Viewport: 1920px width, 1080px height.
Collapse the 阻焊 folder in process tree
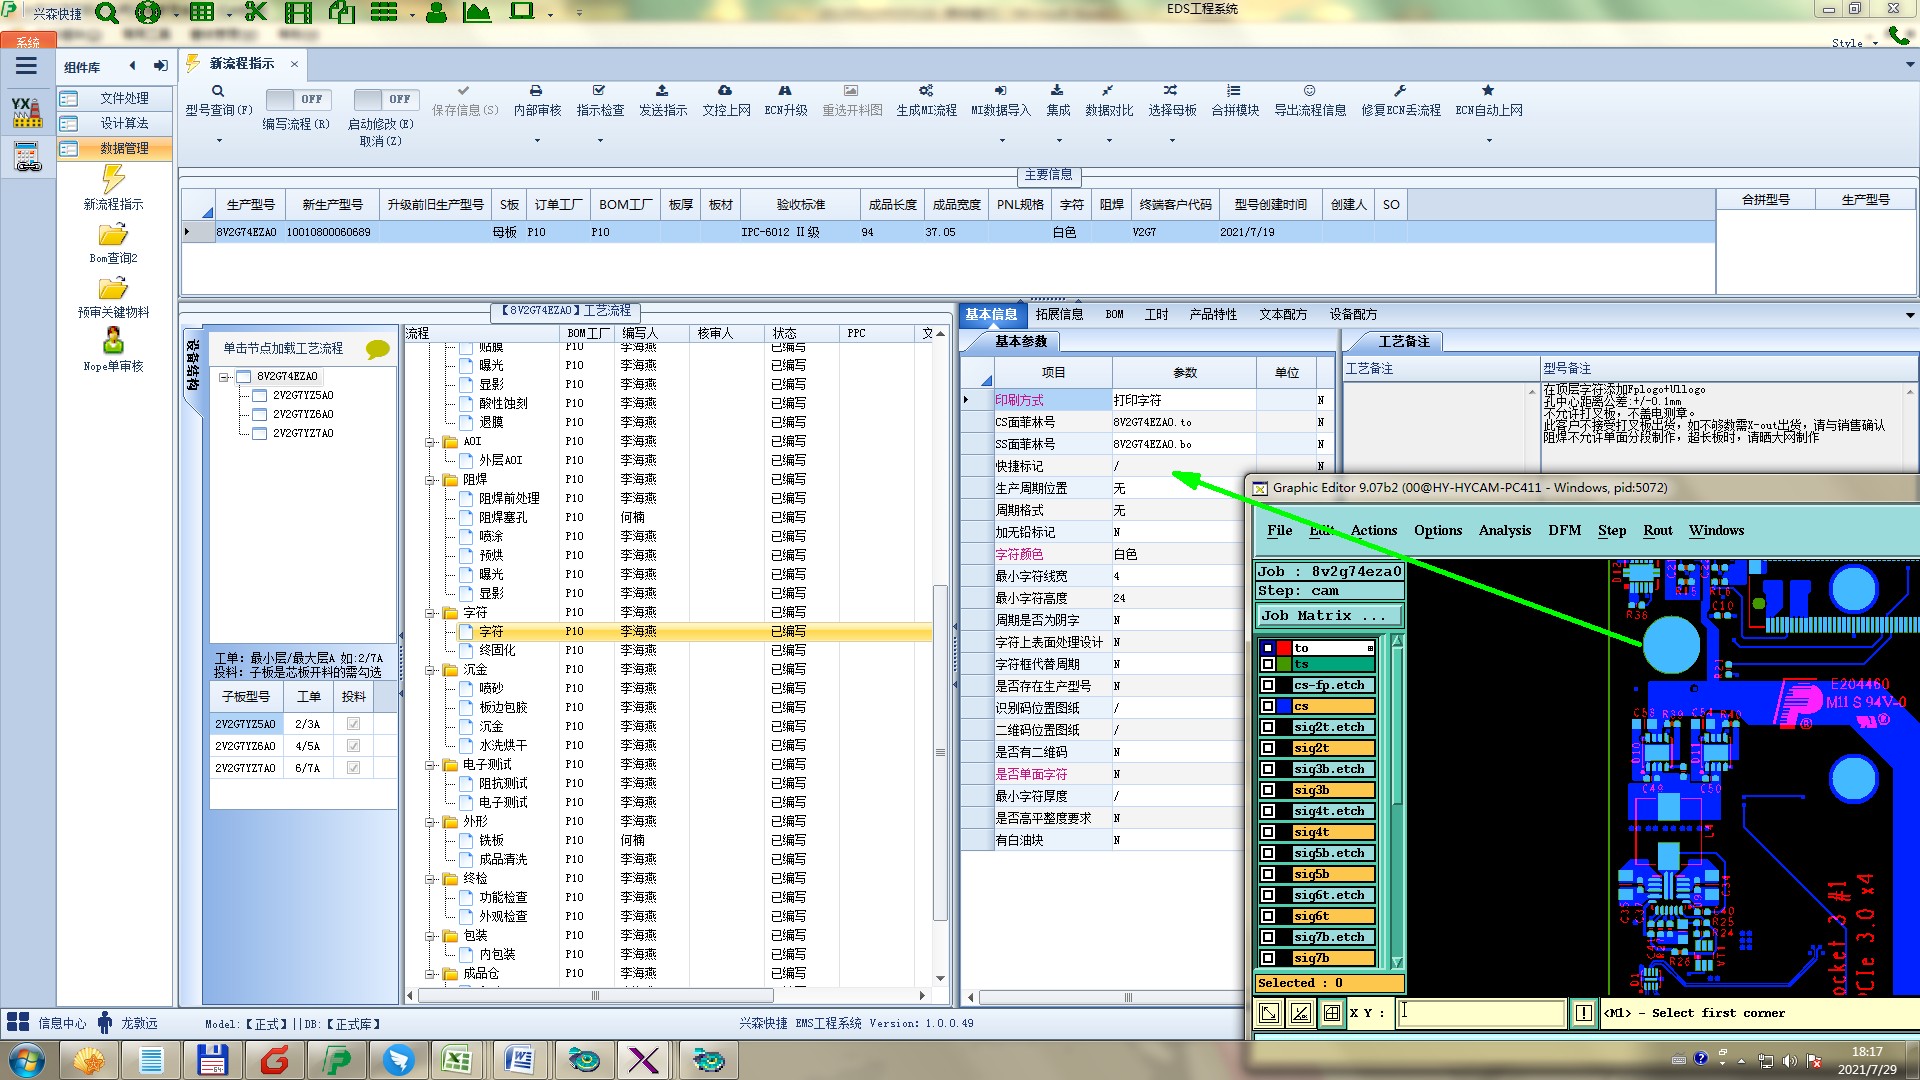point(431,480)
